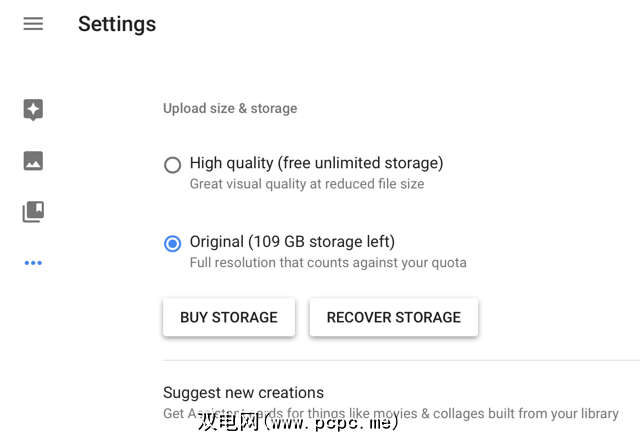Click the Settings page title

117,24
